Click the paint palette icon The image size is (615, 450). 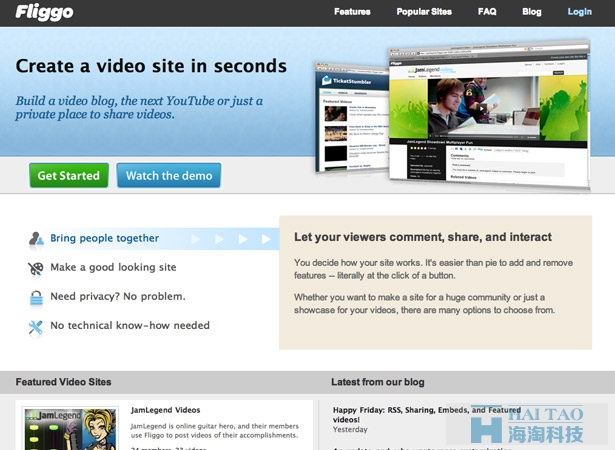coord(36,268)
